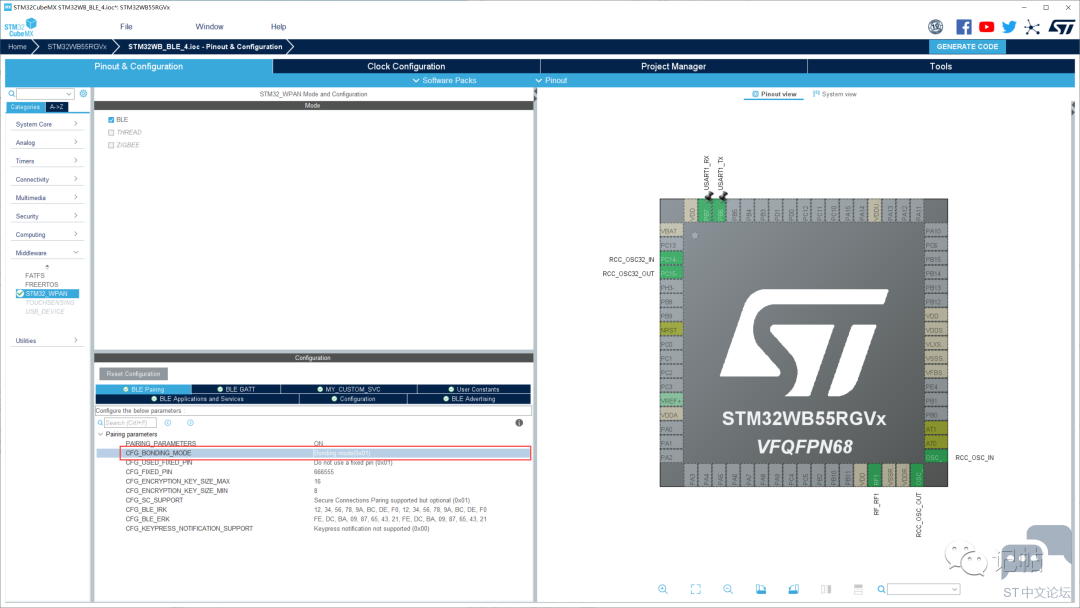Image resolution: width=1080 pixels, height=608 pixels.
Task: Toggle the THREAD mode checkbox
Action: pos(111,132)
